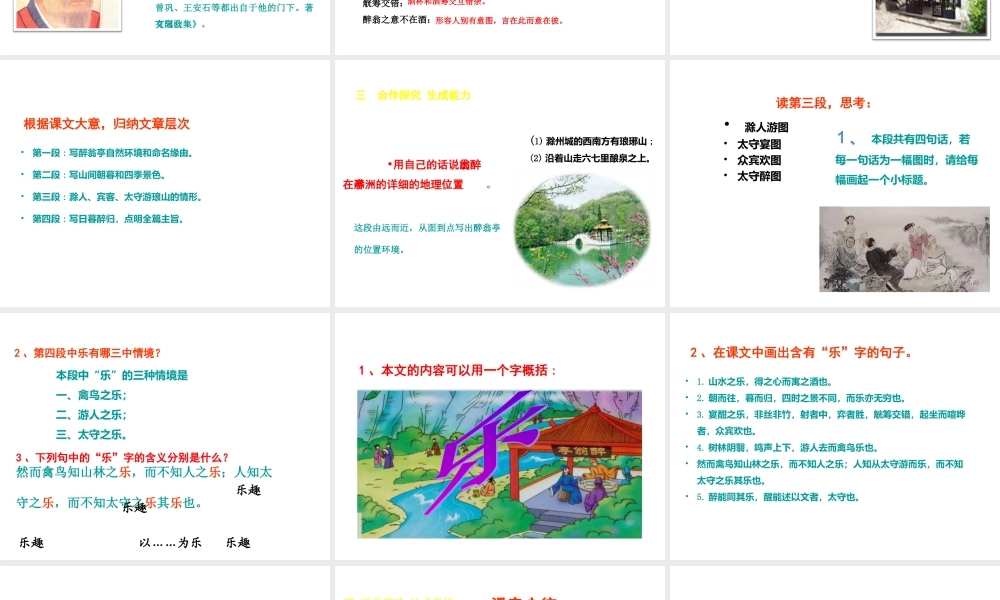Screen dimensions: 1000x600
Task: Select the slide 本文的内容可以用一个字概括
Action: pos(499,436)
